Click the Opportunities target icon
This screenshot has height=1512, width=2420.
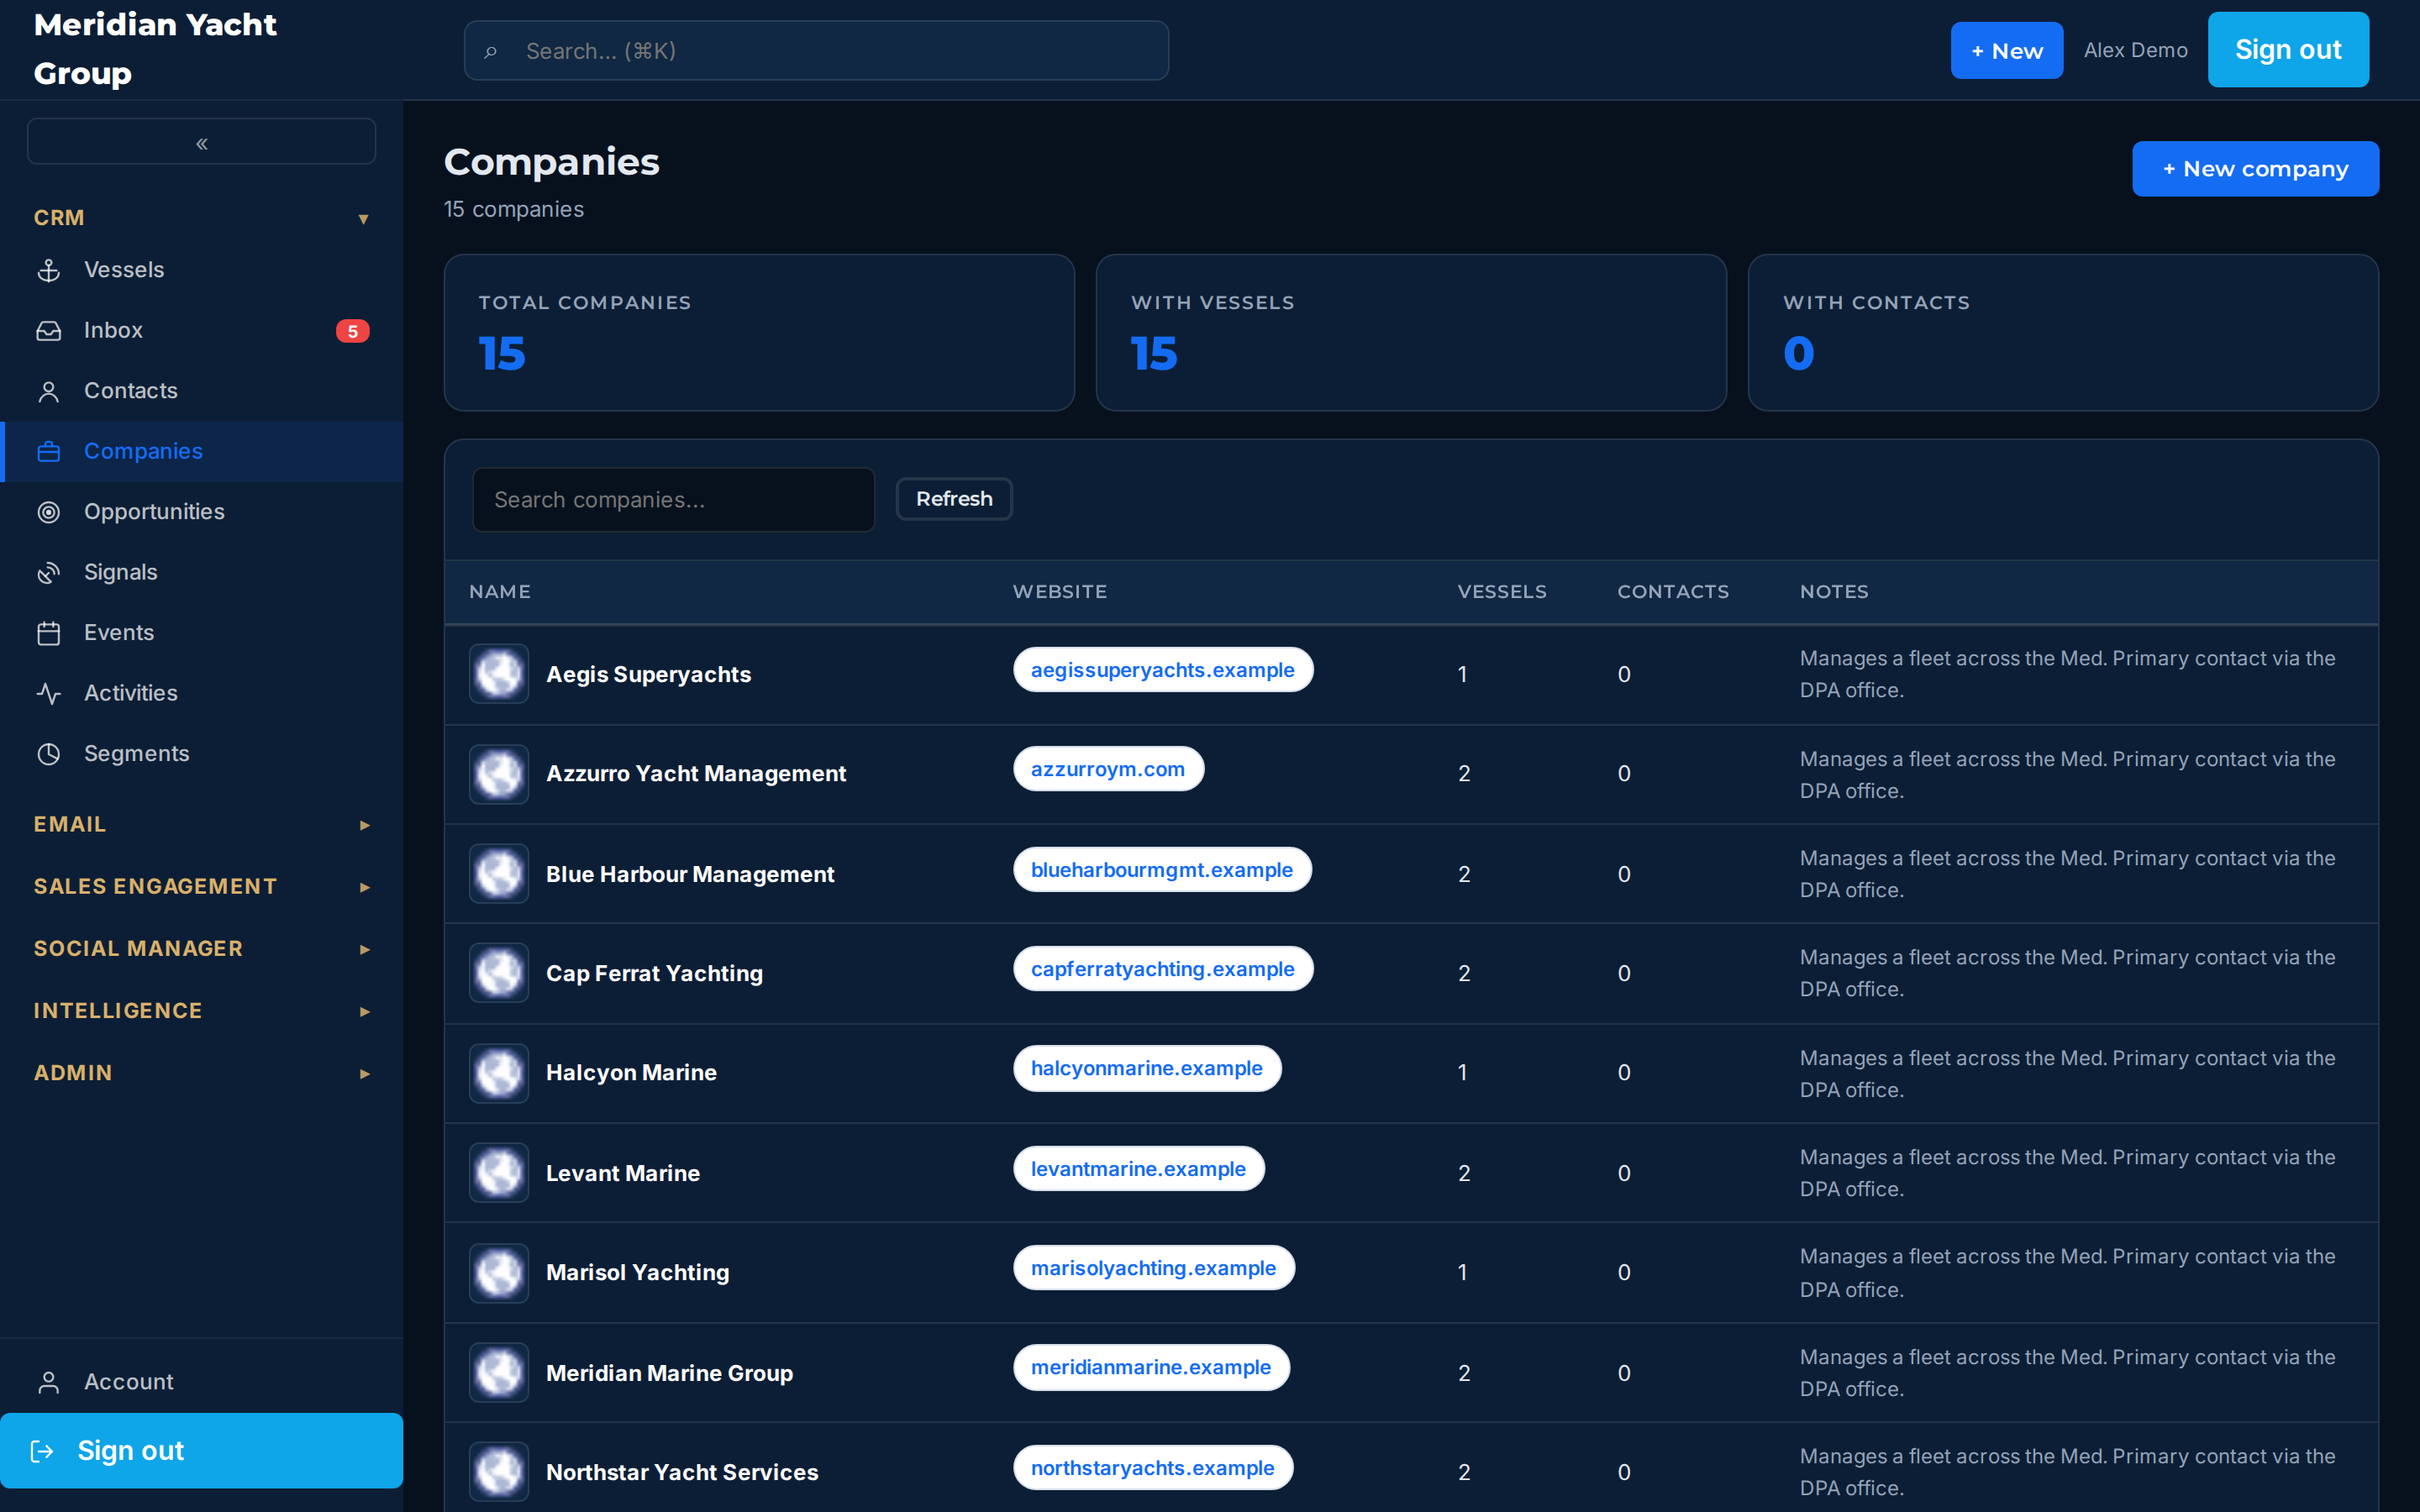click(x=49, y=512)
